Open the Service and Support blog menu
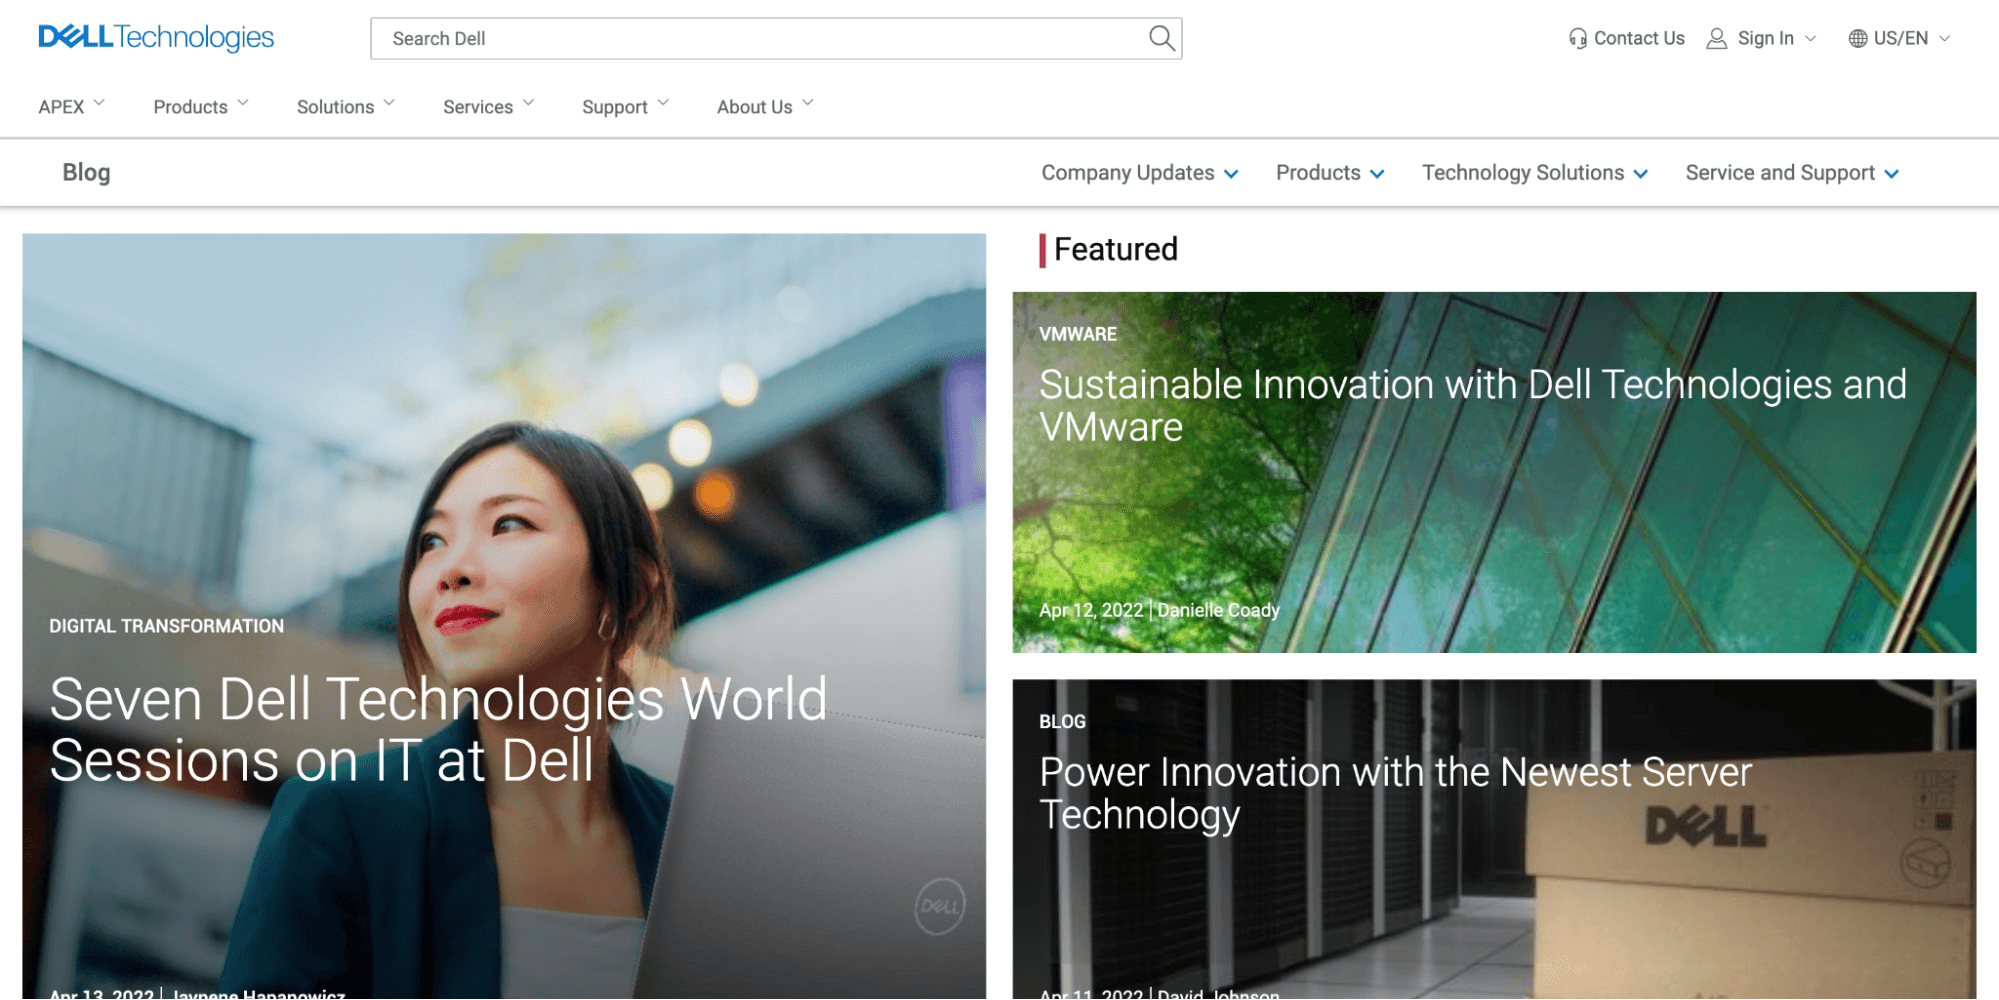Screen dimensions: 1999x1000 [x=1791, y=173]
